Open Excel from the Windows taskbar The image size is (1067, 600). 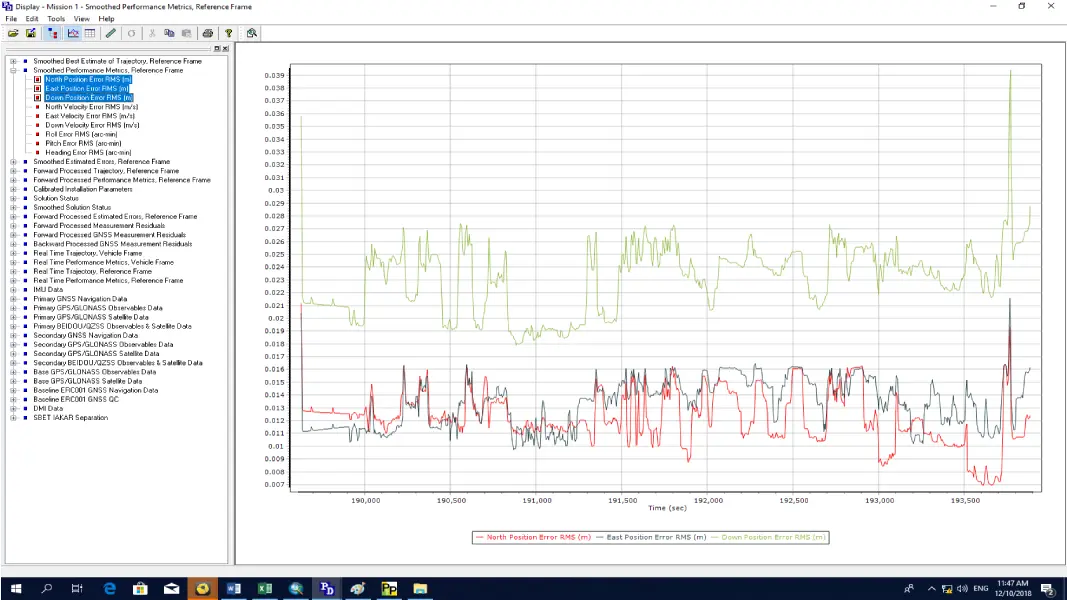(265, 589)
